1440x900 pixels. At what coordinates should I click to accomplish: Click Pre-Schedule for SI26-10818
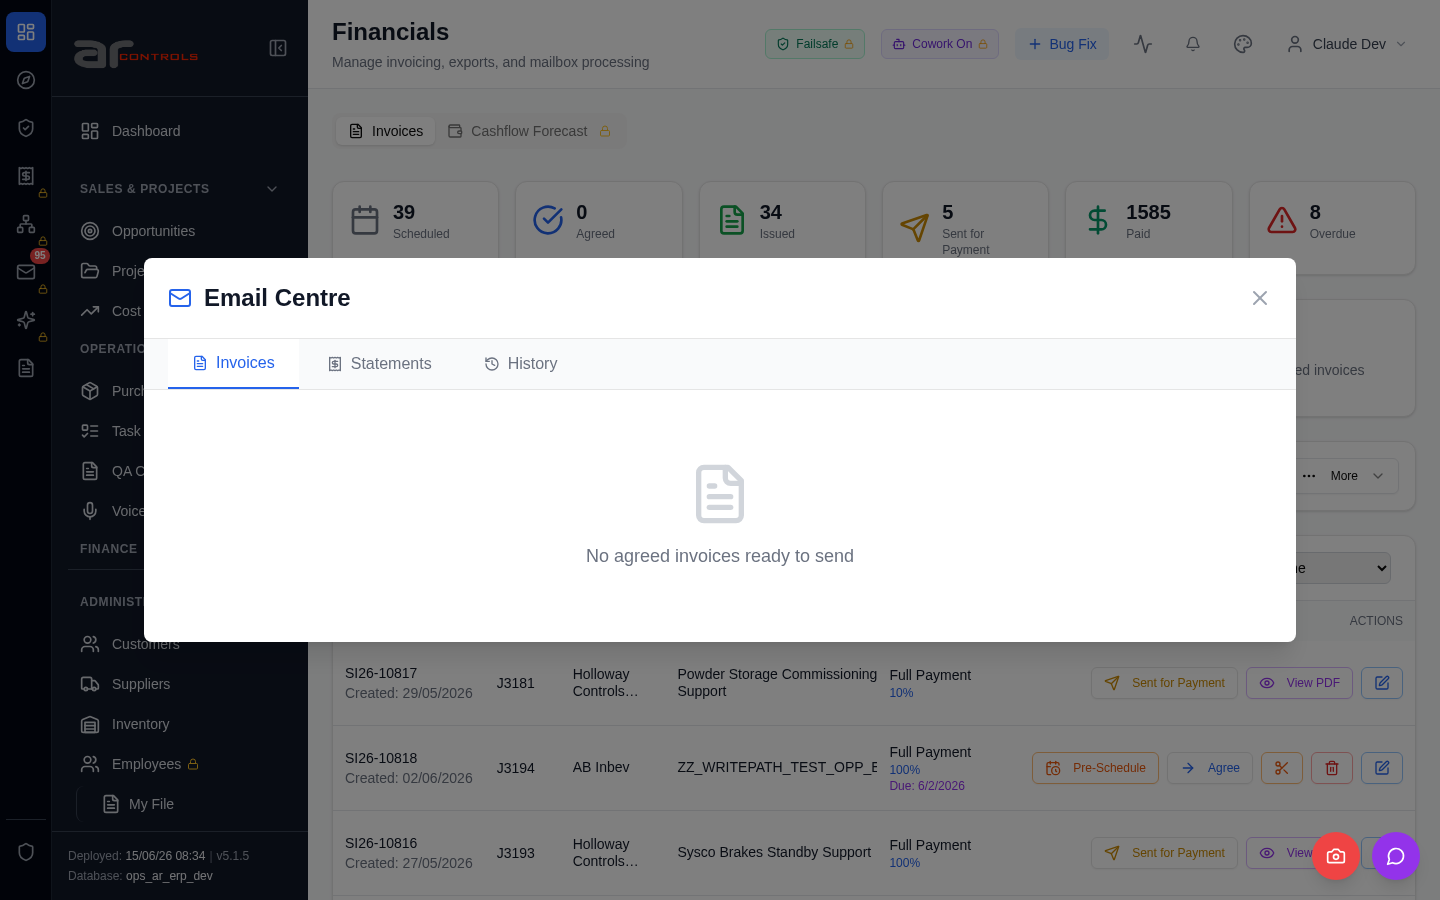[x=1095, y=768]
